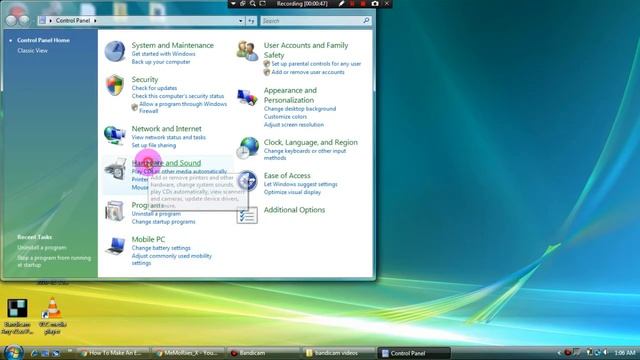This screenshot has width=640, height=360.
Task: Click Check for updates link
Action: (154, 88)
